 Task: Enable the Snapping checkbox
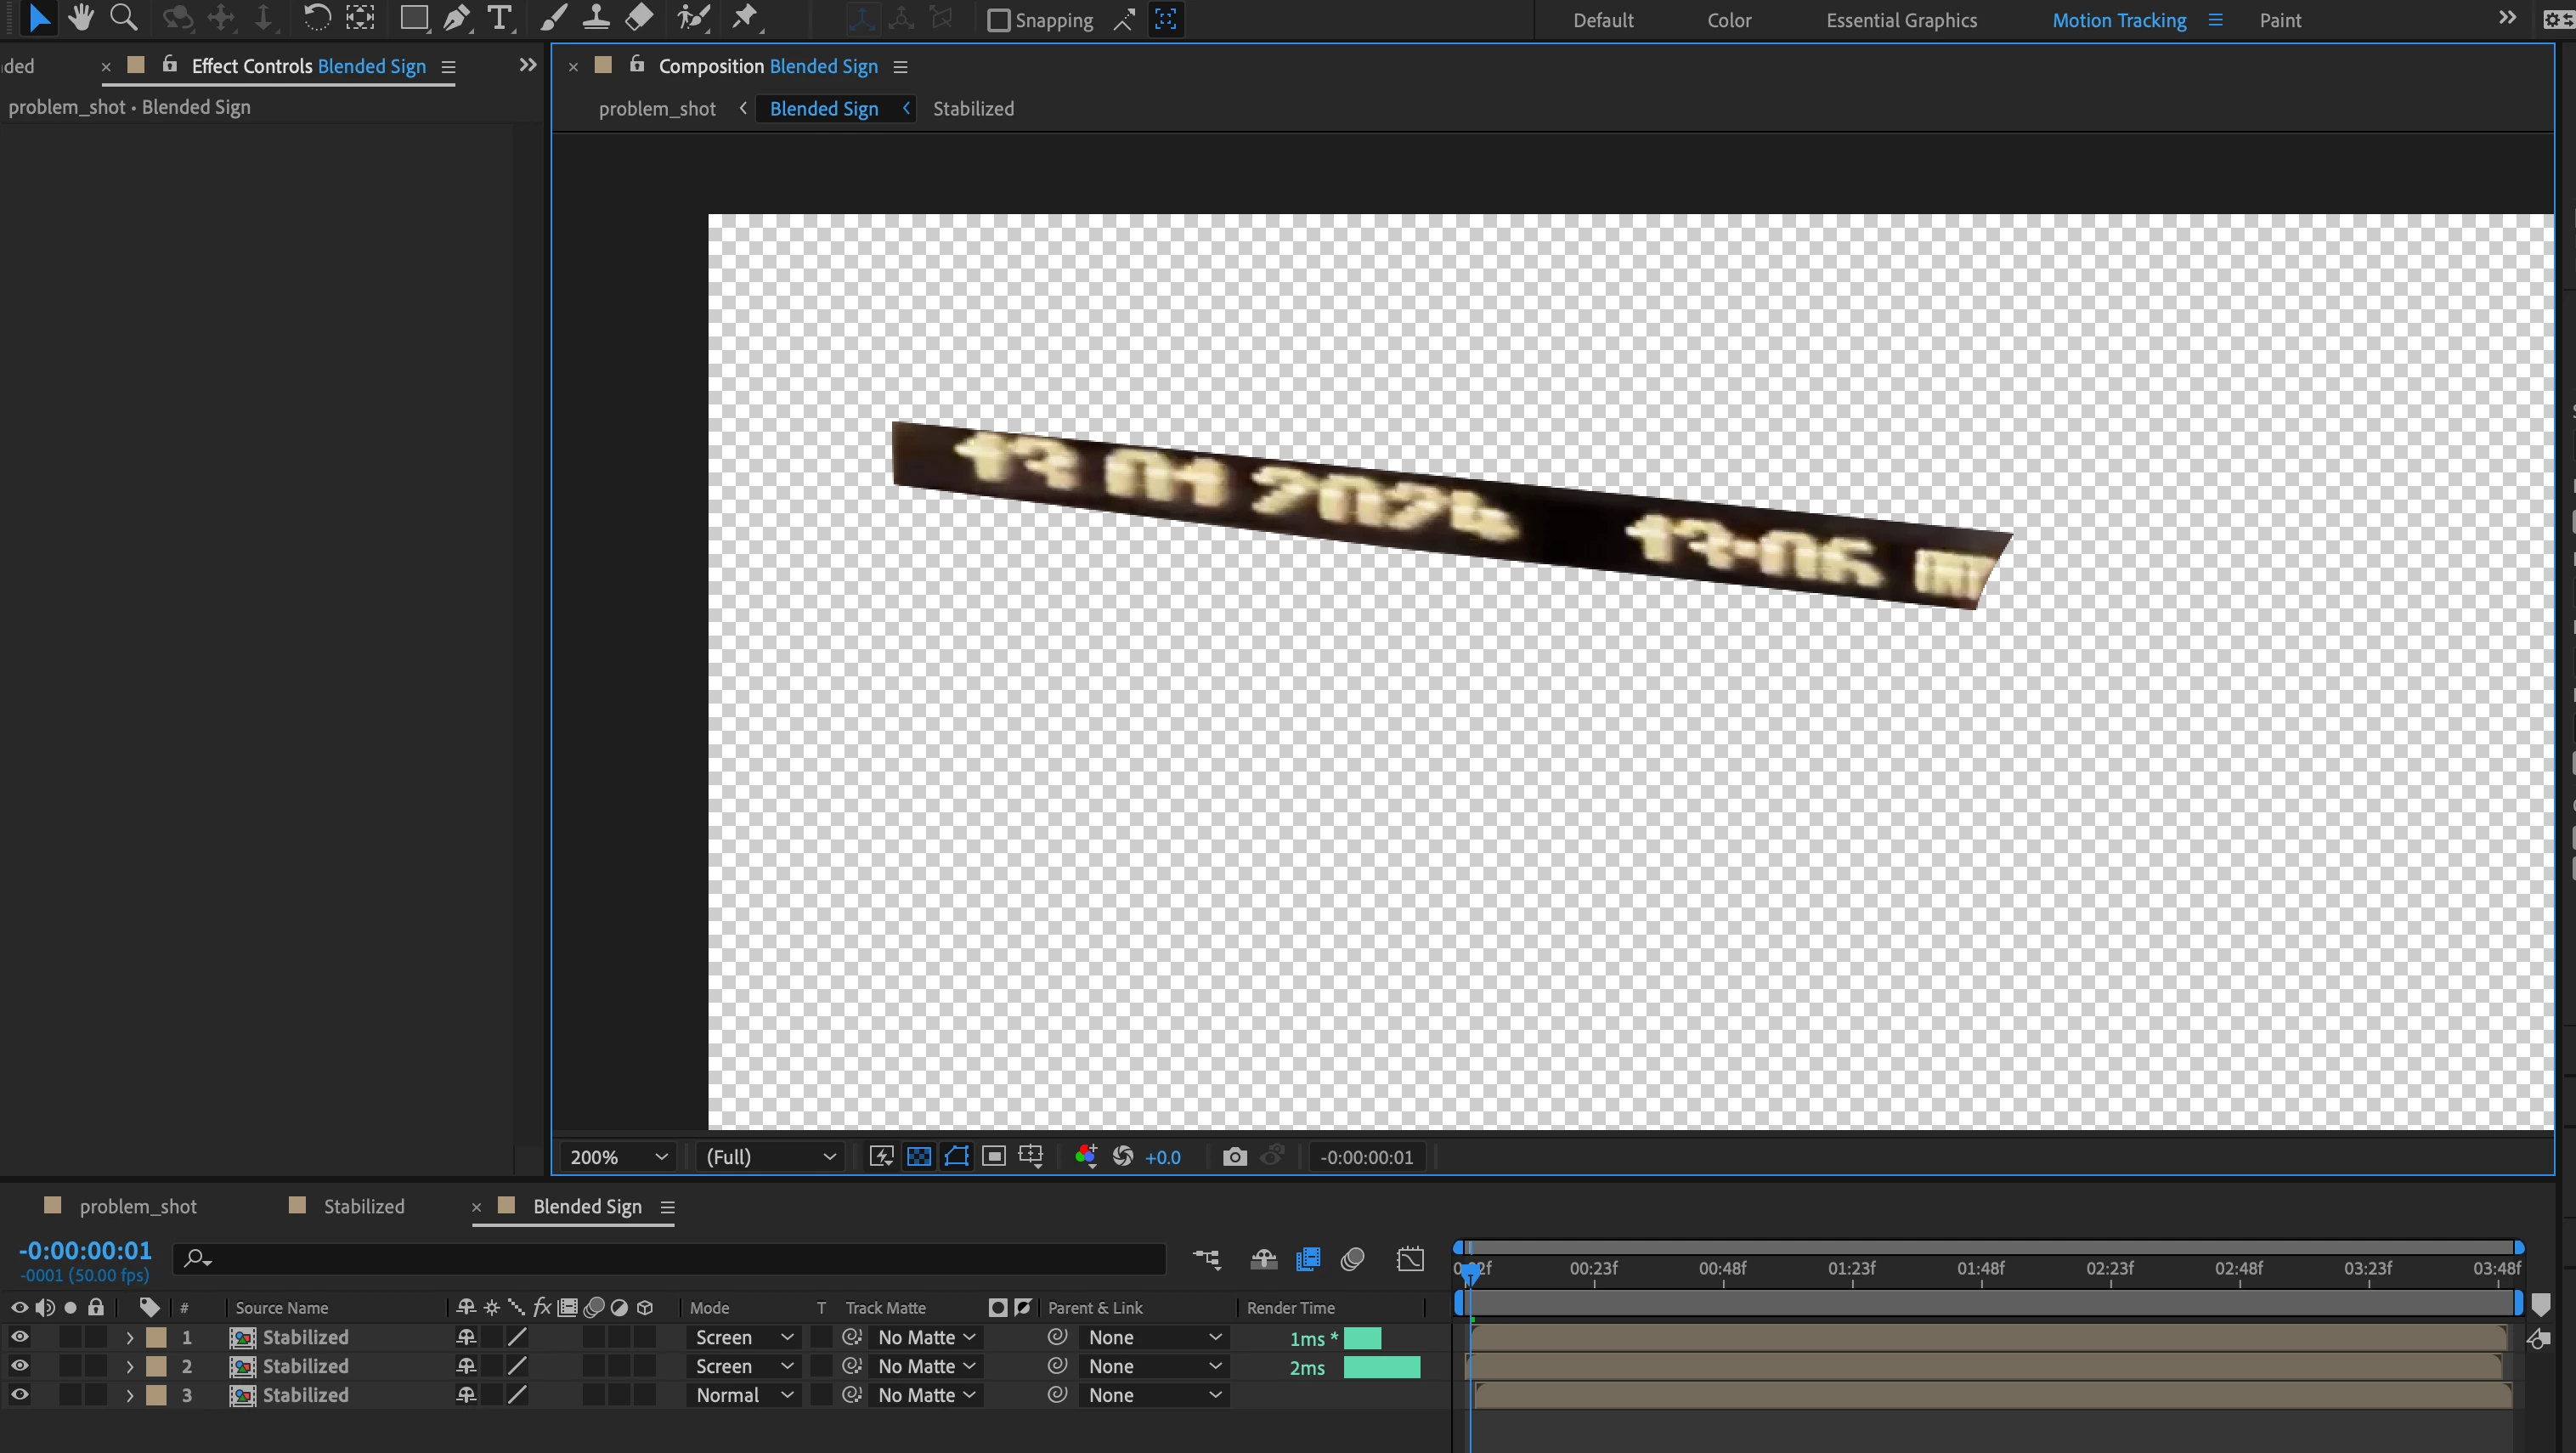[x=998, y=20]
